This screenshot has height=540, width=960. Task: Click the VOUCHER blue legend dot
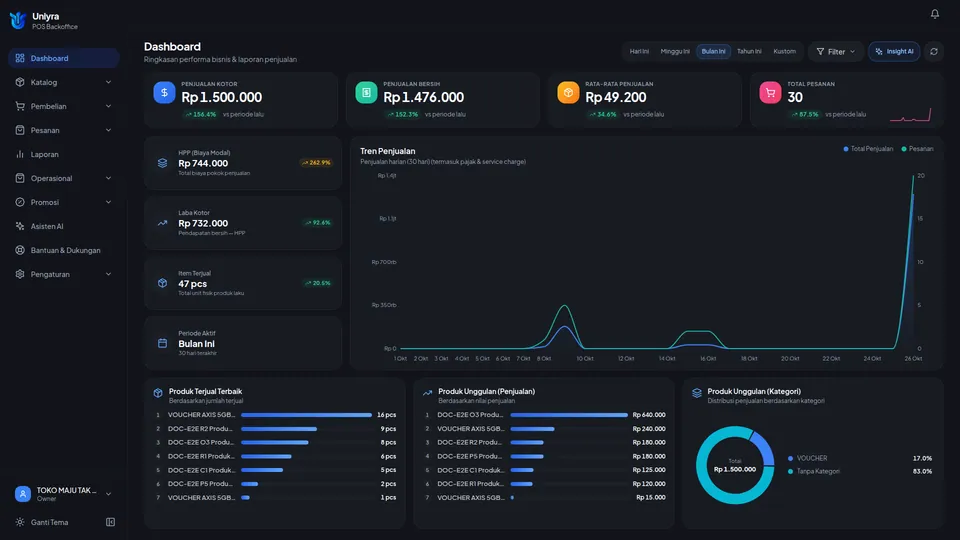pyautogui.click(x=790, y=458)
